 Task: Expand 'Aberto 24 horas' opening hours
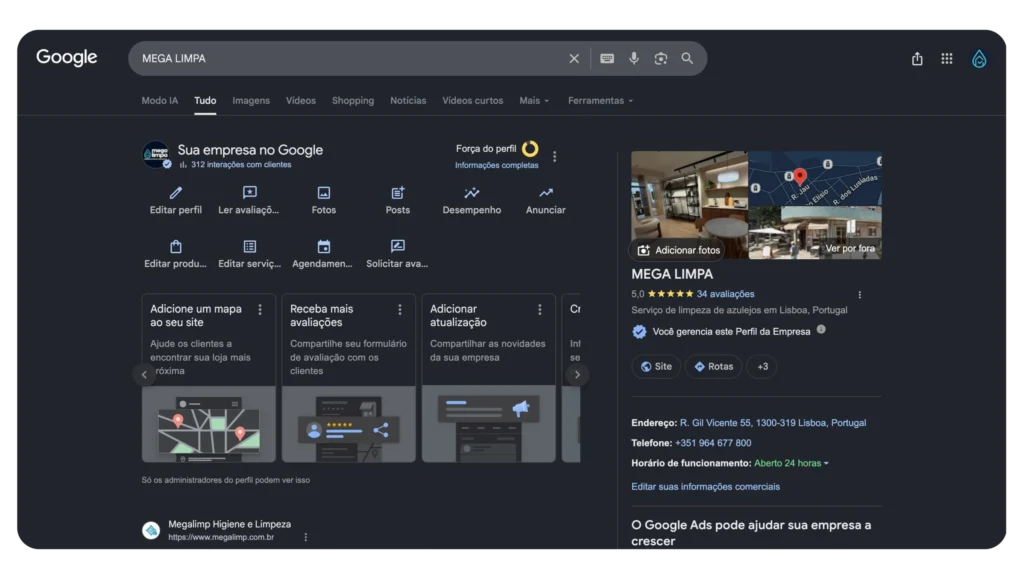[x=791, y=463]
